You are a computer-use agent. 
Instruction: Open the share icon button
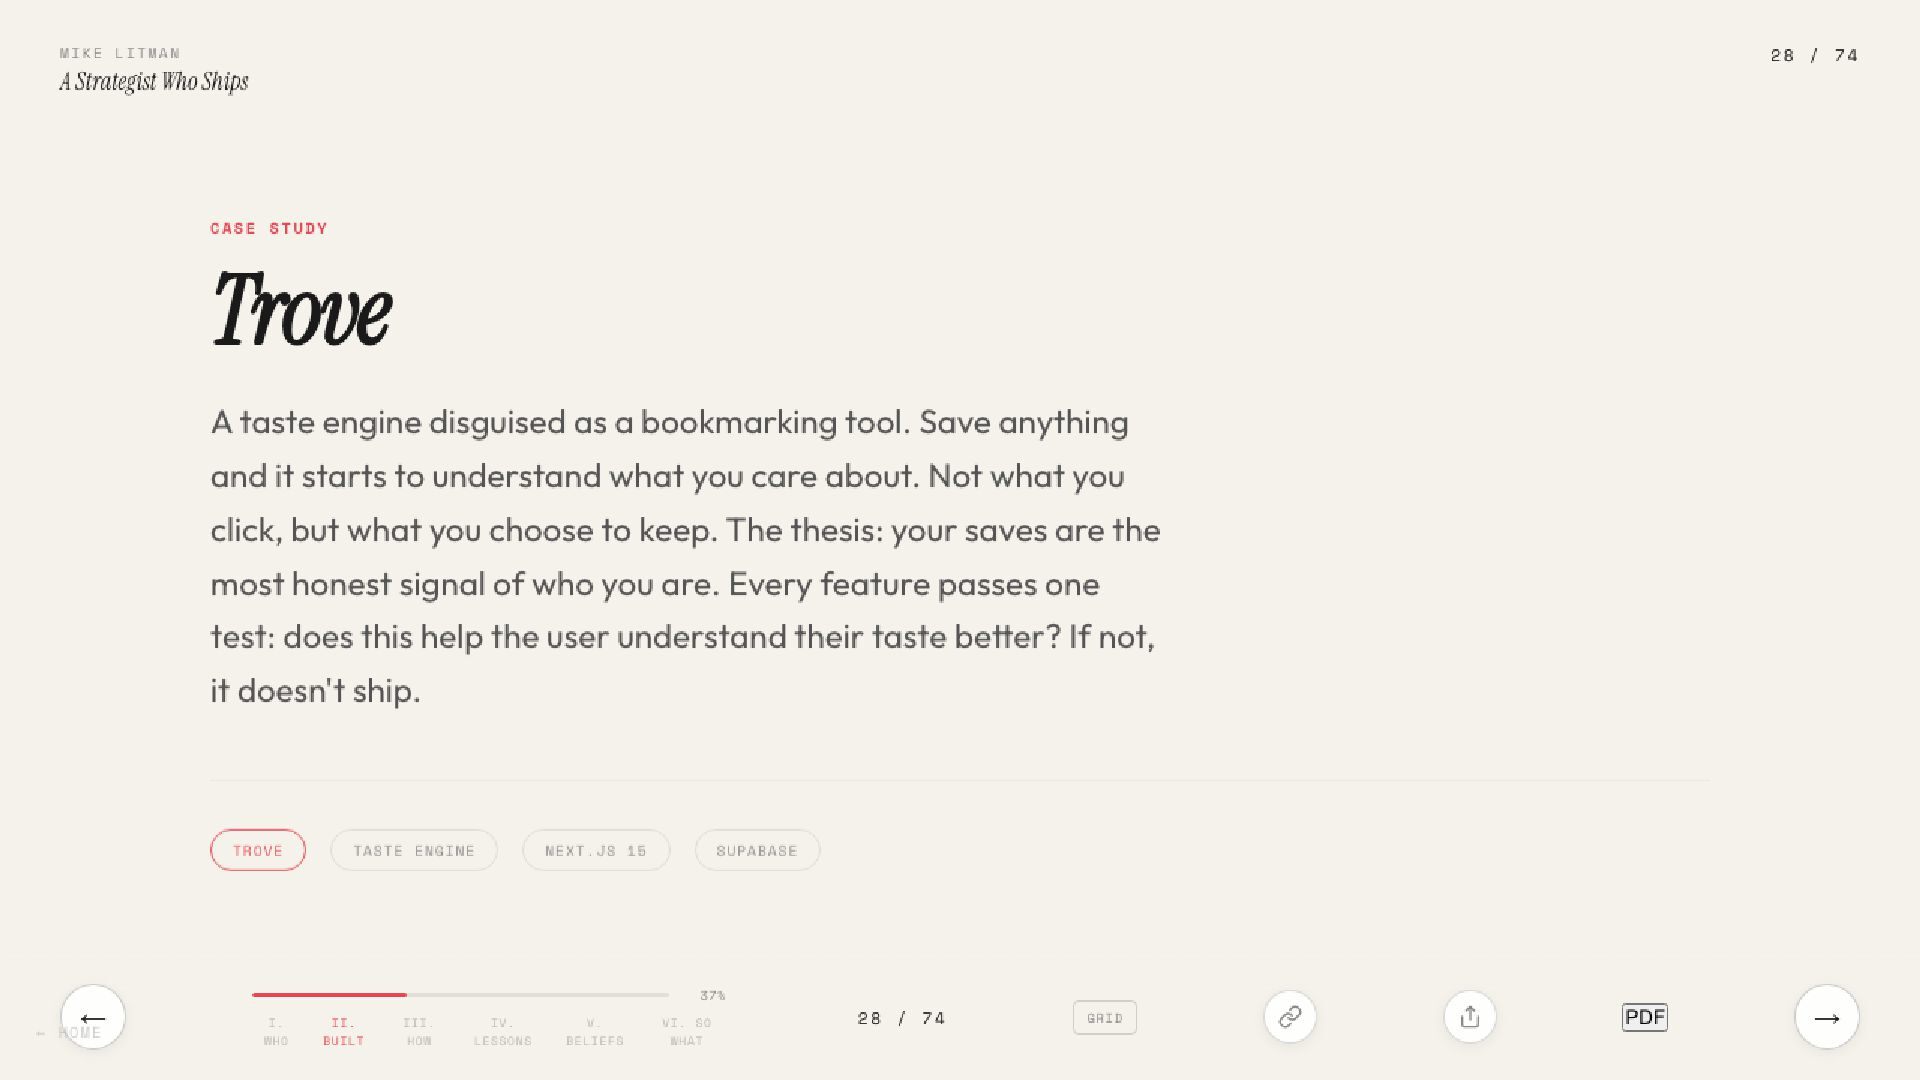[x=1469, y=1017]
